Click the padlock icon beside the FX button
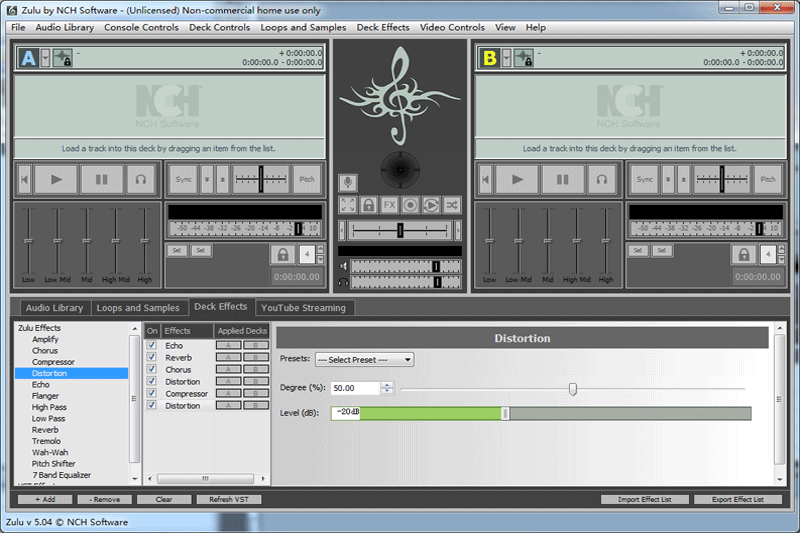 pos(368,205)
